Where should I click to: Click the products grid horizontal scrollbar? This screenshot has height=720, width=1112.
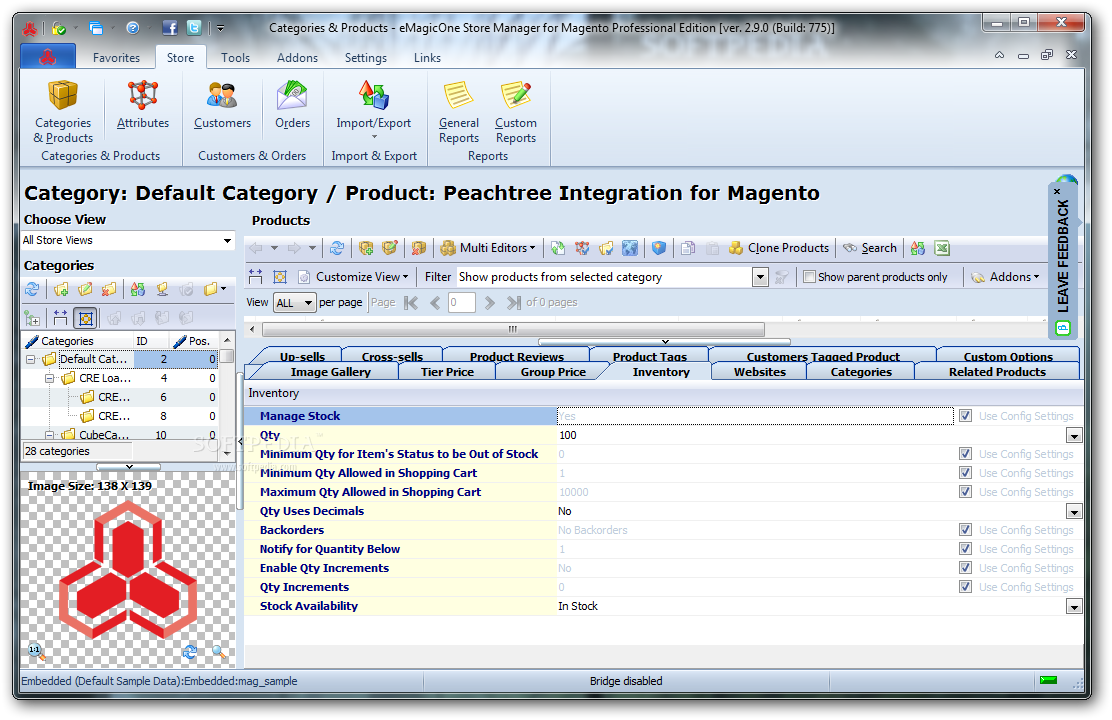coord(513,329)
